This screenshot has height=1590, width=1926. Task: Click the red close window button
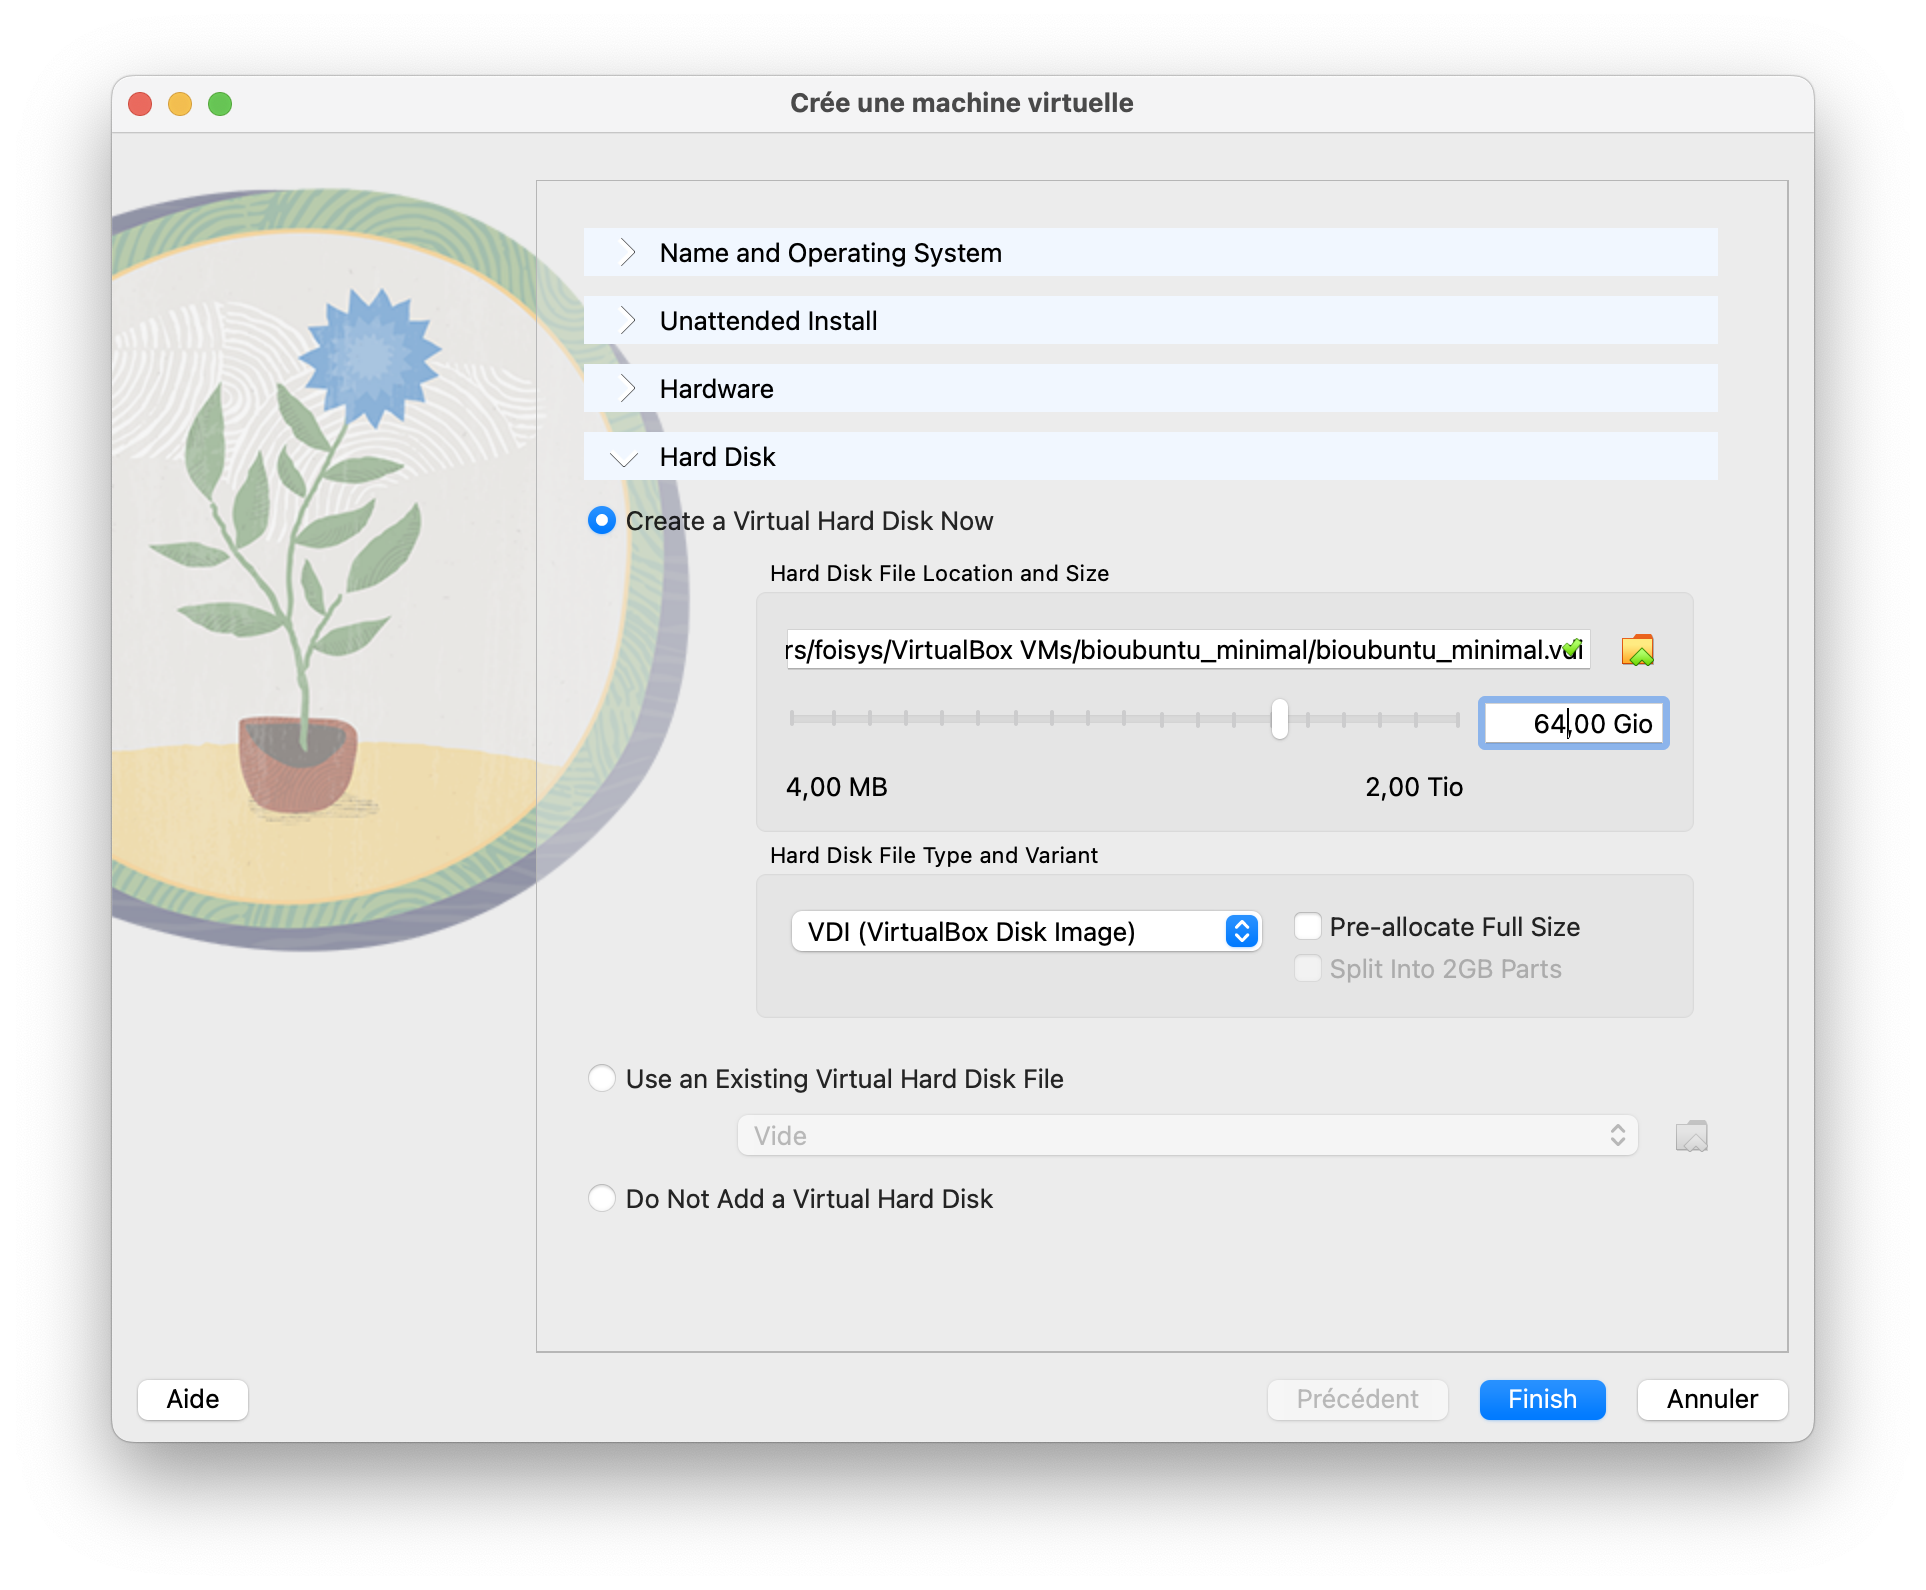coord(140,104)
